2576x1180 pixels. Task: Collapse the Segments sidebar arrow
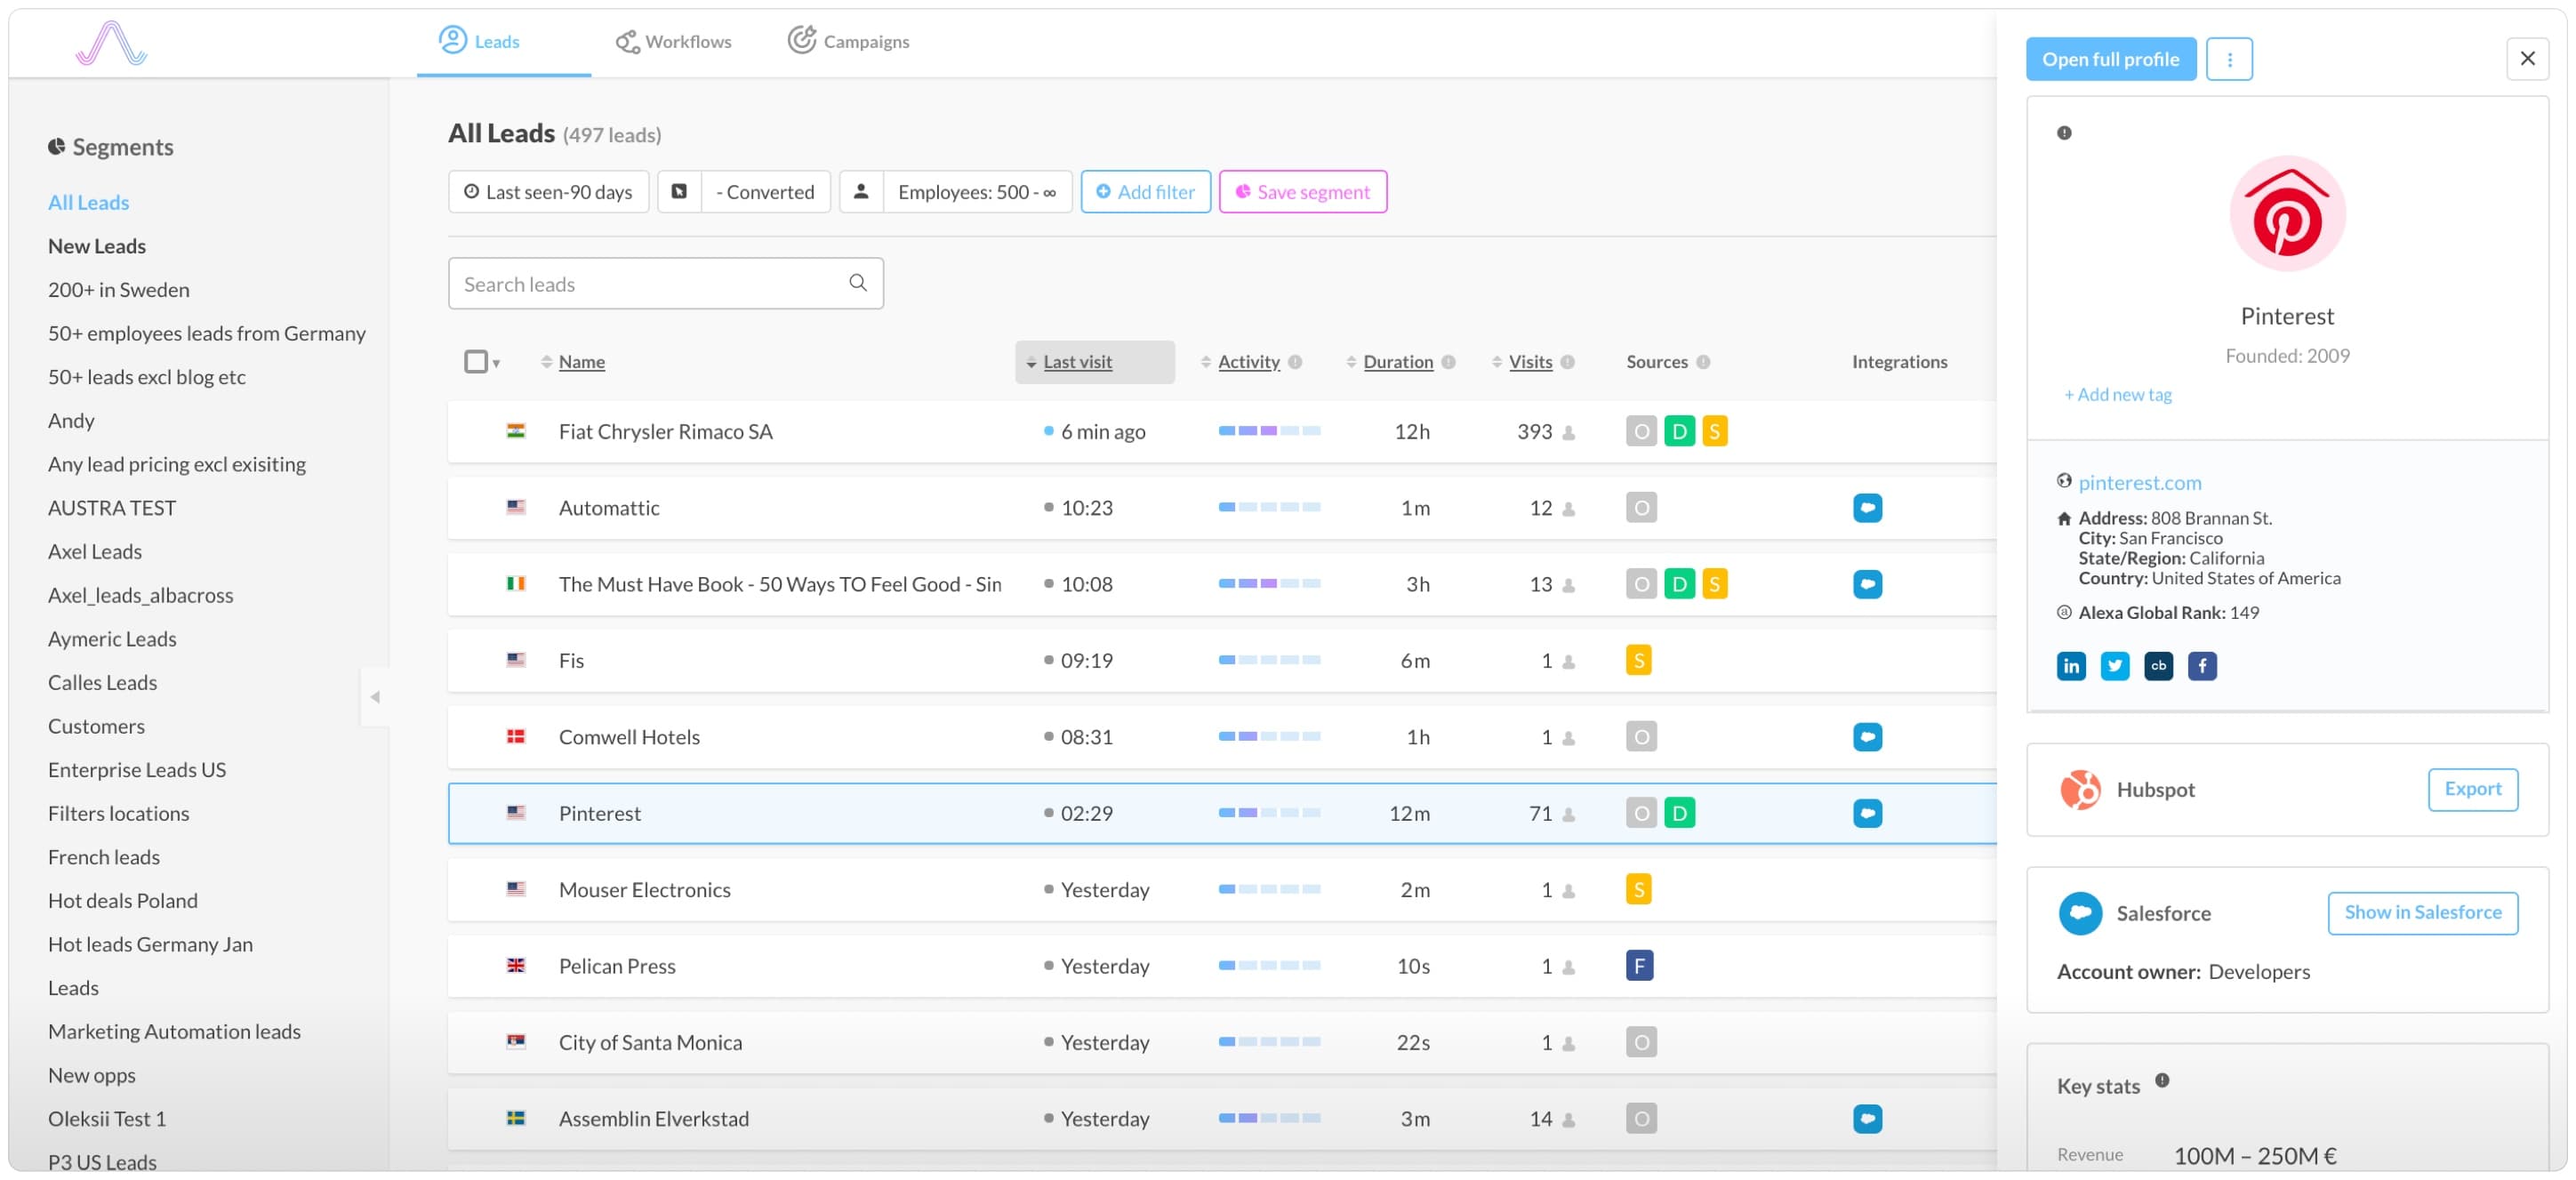pos(375,697)
